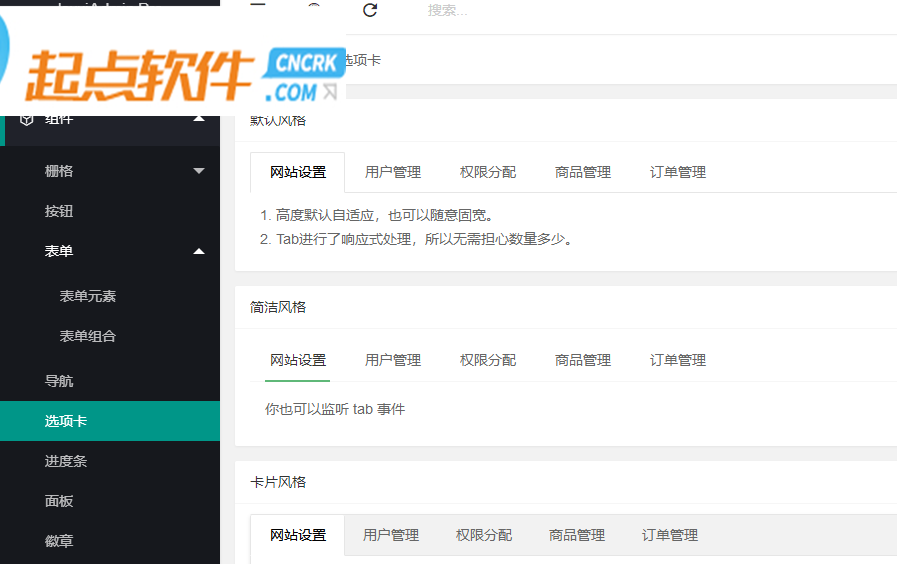
Task: Show 商品管理 tab in 默认风格 section
Action: coord(582,172)
